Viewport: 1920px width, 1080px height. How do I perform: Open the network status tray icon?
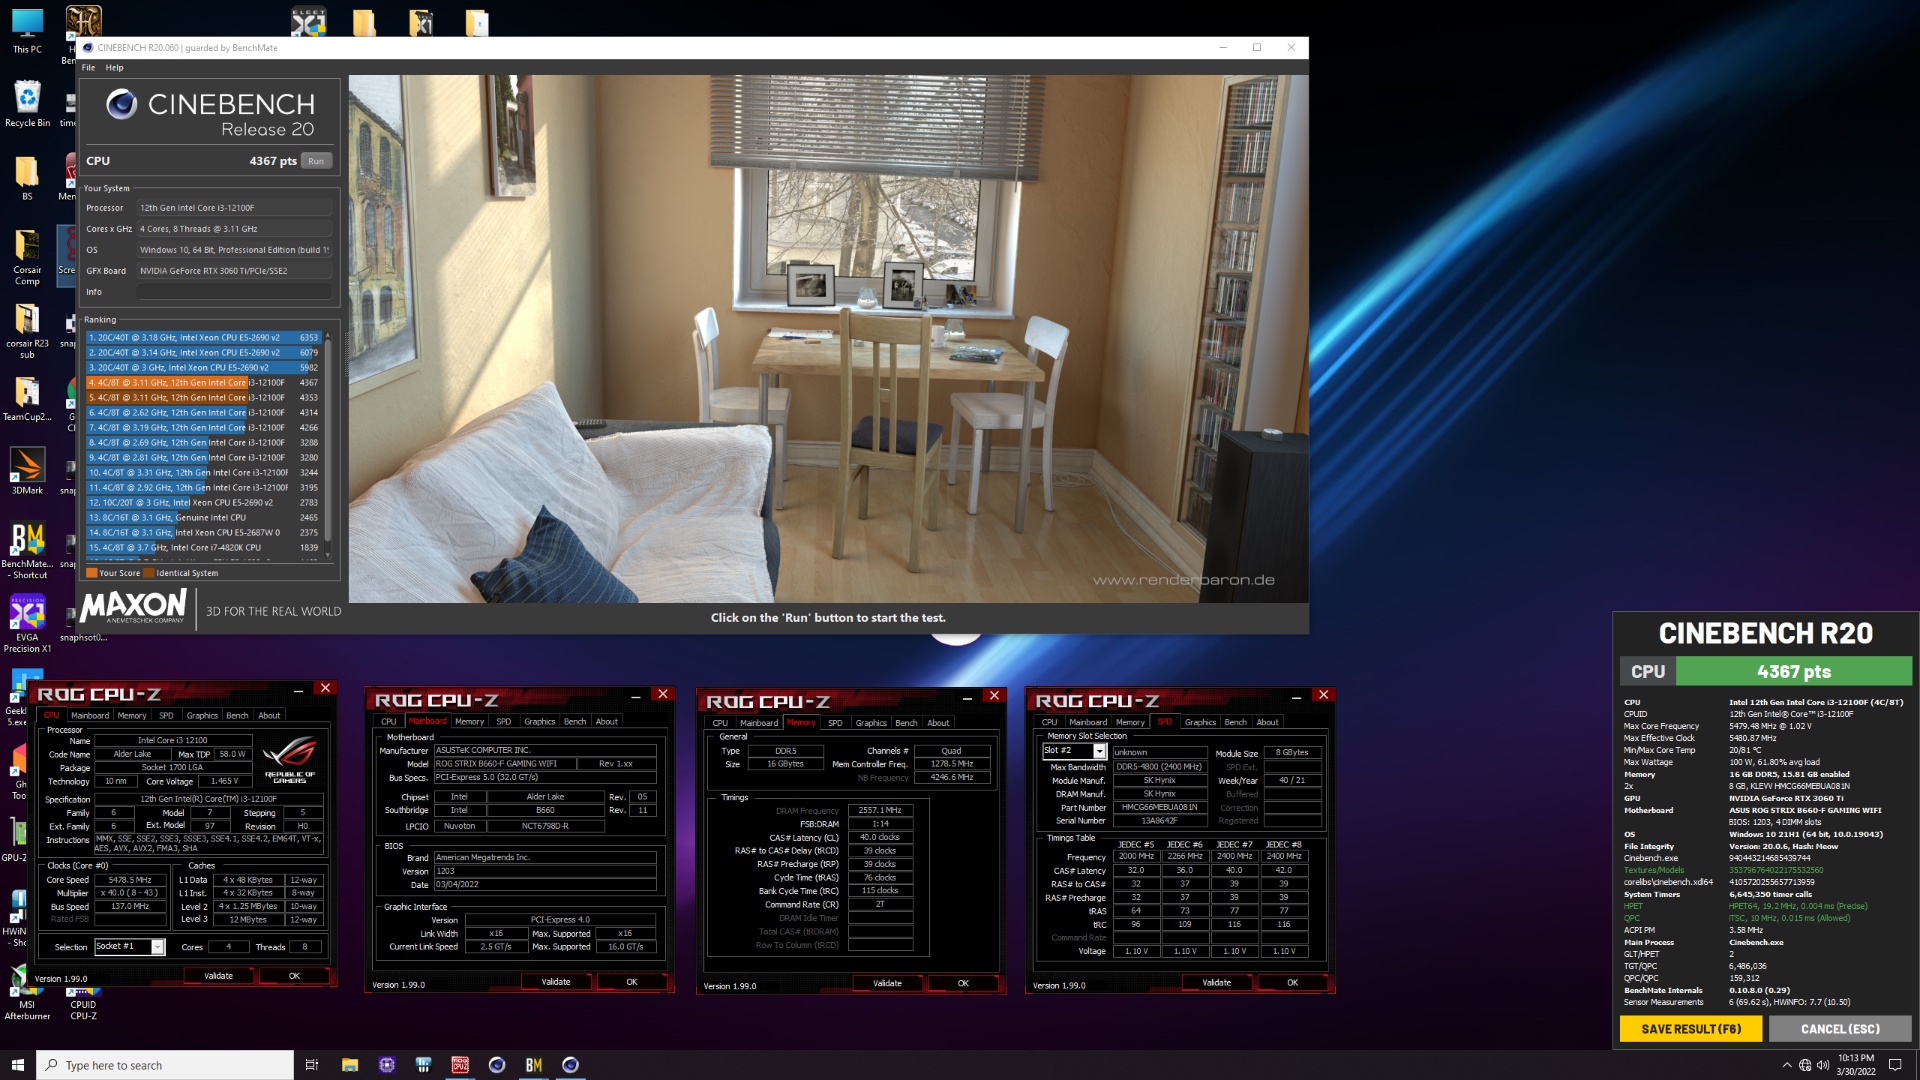point(1805,1065)
